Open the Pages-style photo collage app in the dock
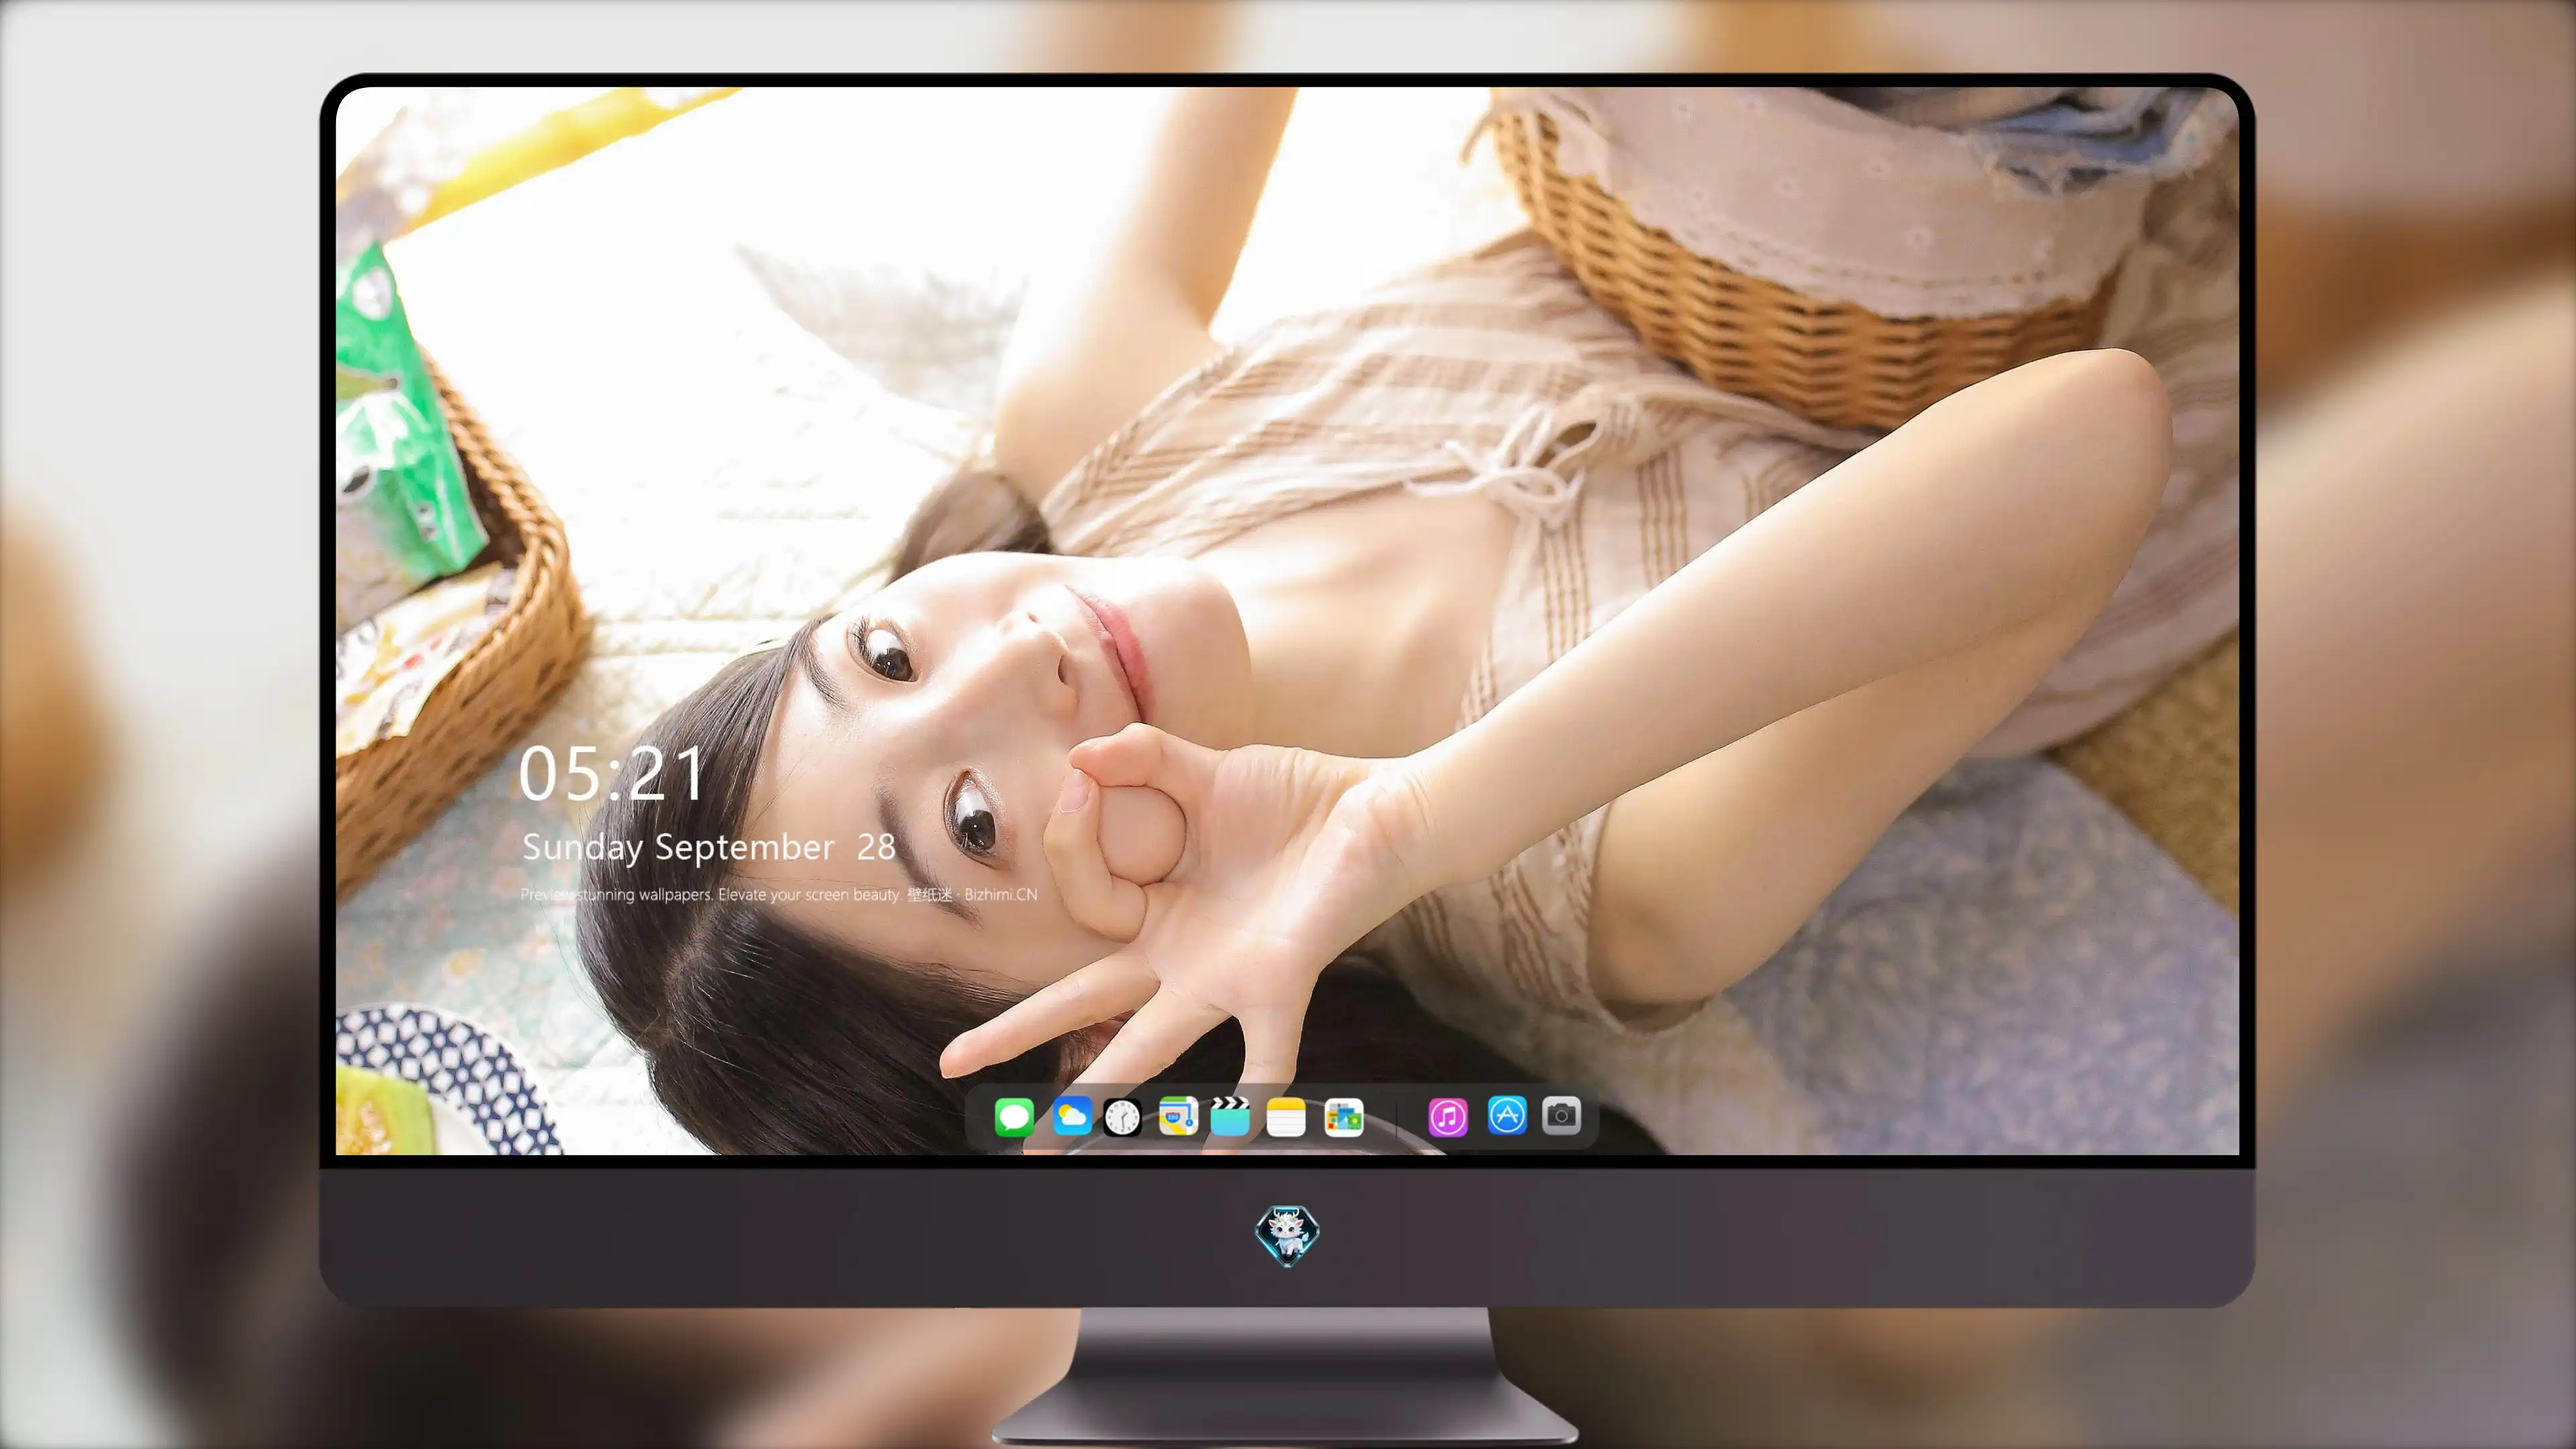The width and height of the screenshot is (2576, 1449). 1344,1117
